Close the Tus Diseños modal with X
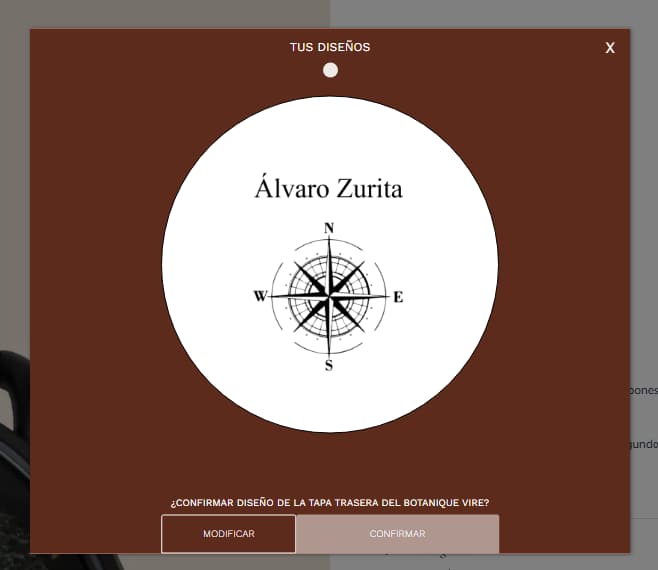 (610, 48)
